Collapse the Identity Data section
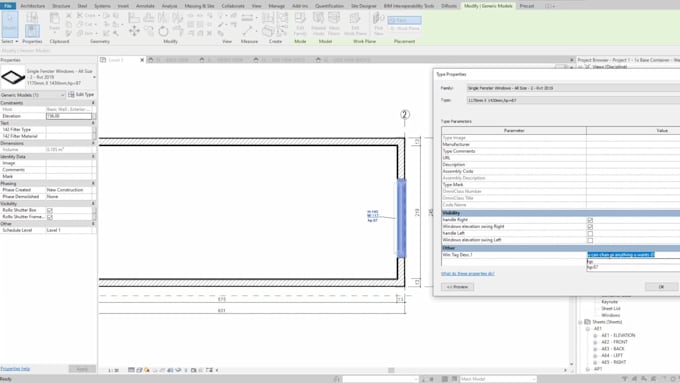The height and width of the screenshot is (383, 680). (x=93, y=157)
